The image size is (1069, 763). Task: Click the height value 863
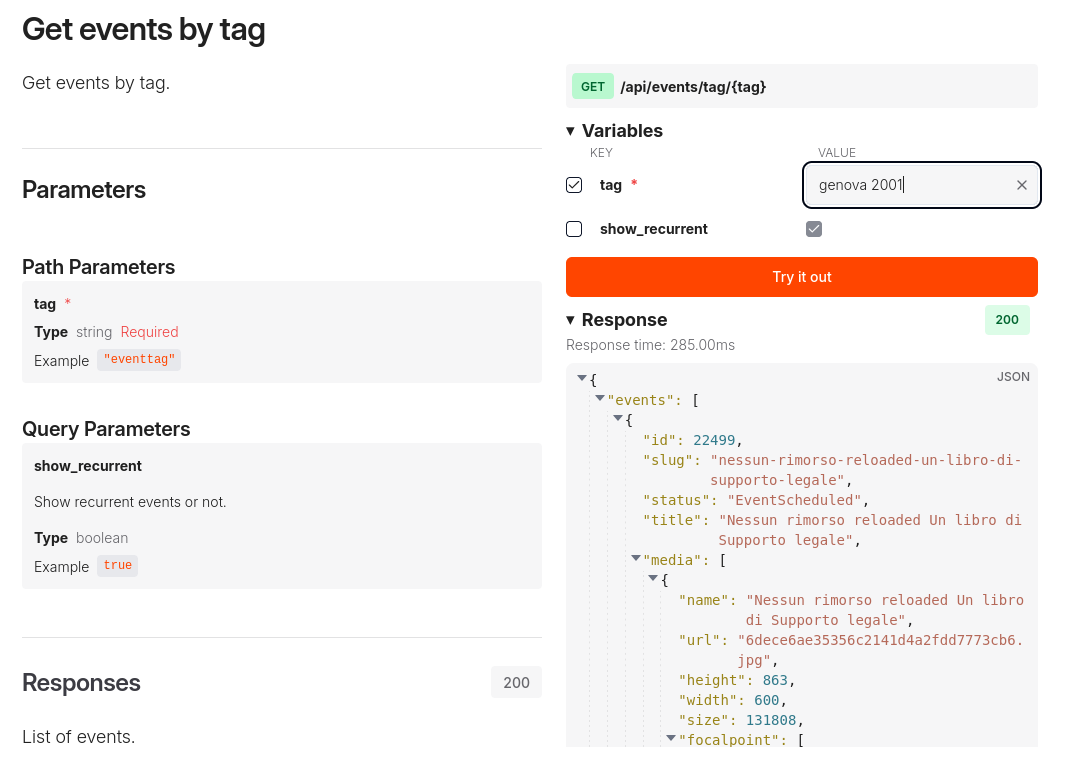pyautogui.click(x=774, y=680)
